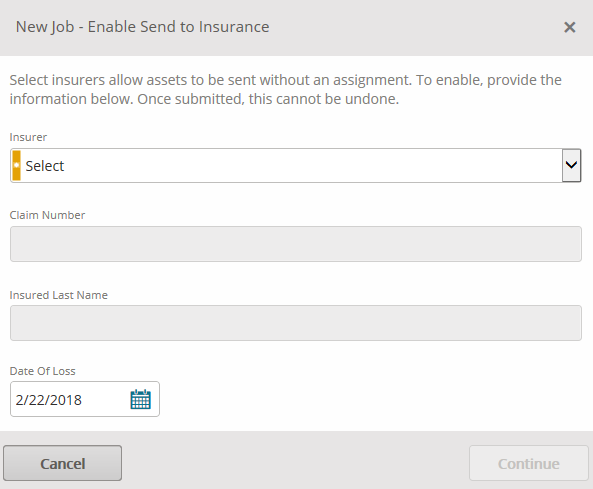Click empty footer space between Cancel and Continue
593x489 pixels.
click(x=295, y=463)
